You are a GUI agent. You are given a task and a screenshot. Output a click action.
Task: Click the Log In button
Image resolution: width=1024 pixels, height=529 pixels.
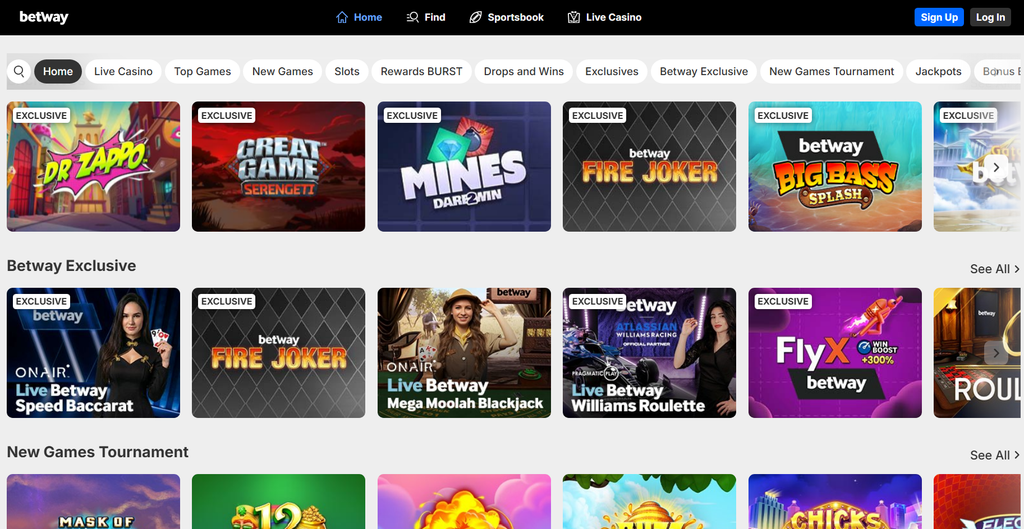pos(991,17)
